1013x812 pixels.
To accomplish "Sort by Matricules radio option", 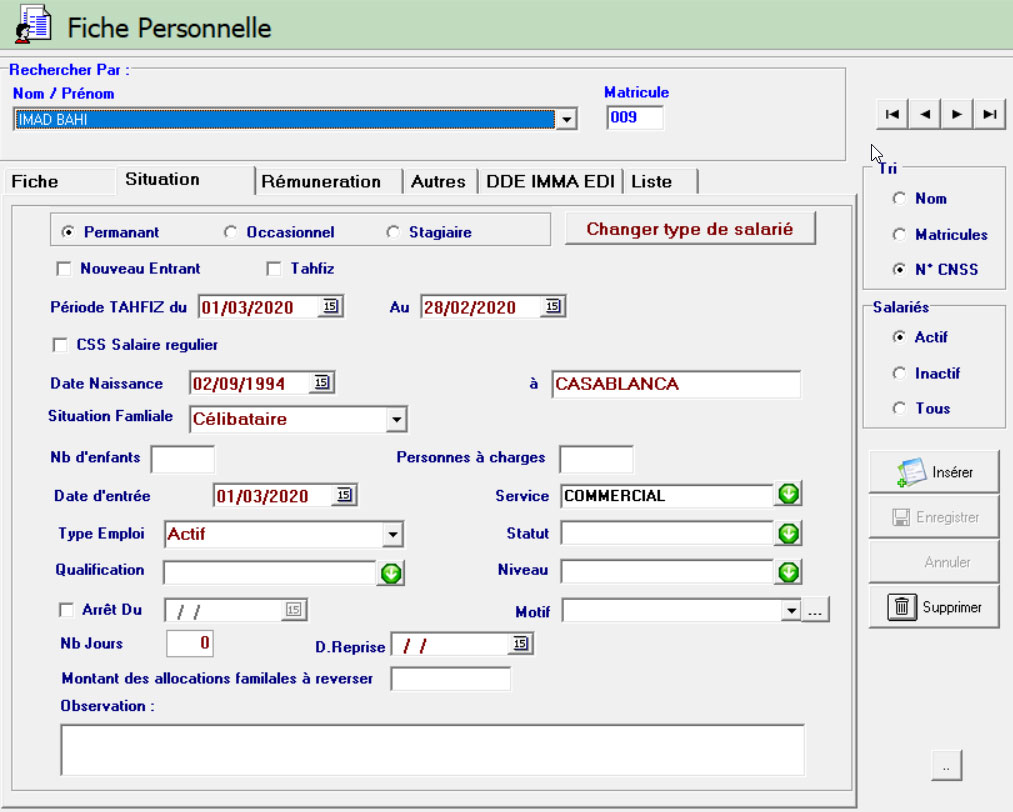I will pyautogui.click(x=901, y=235).
